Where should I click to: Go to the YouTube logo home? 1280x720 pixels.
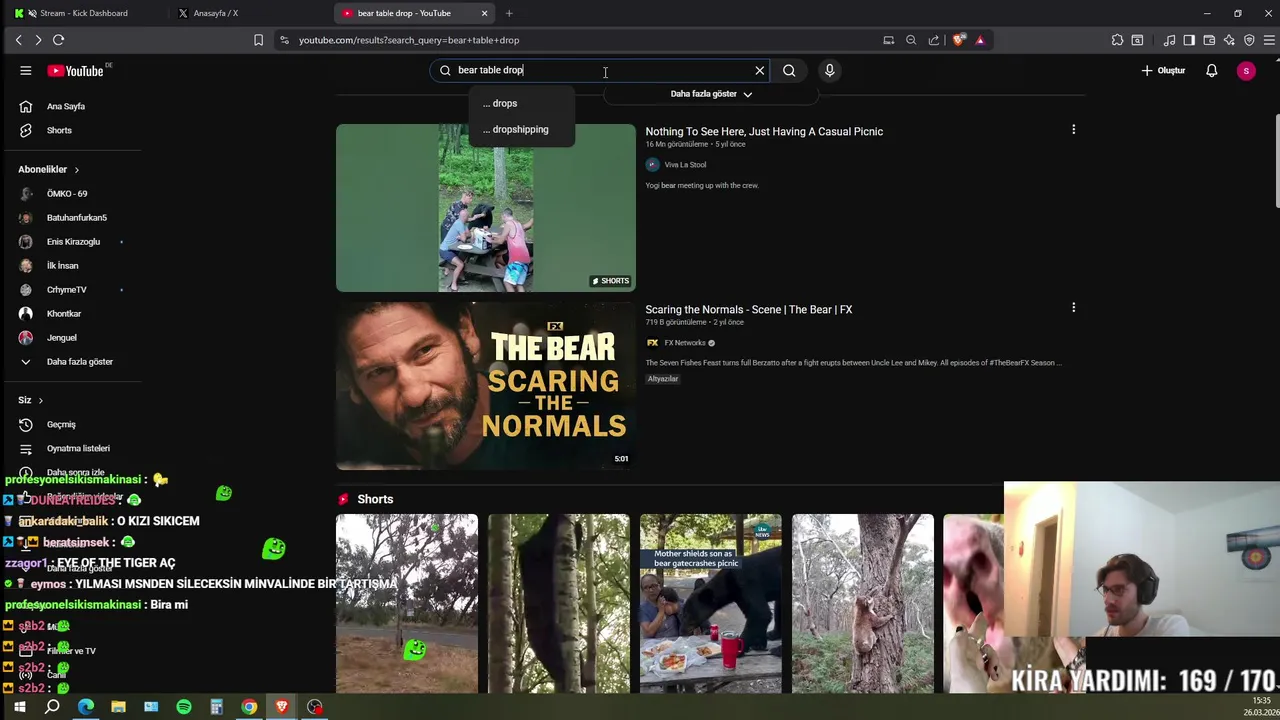(76, 70)
